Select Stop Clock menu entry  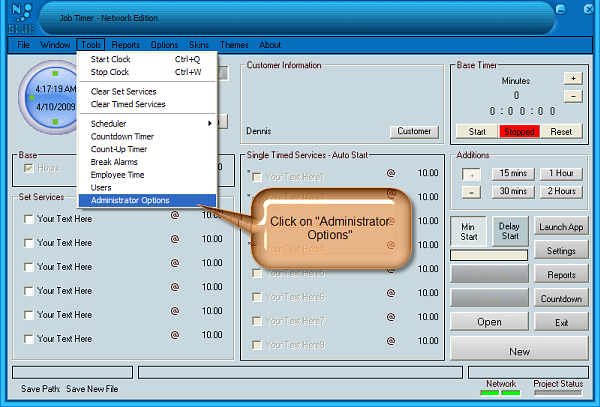point(148,72)
